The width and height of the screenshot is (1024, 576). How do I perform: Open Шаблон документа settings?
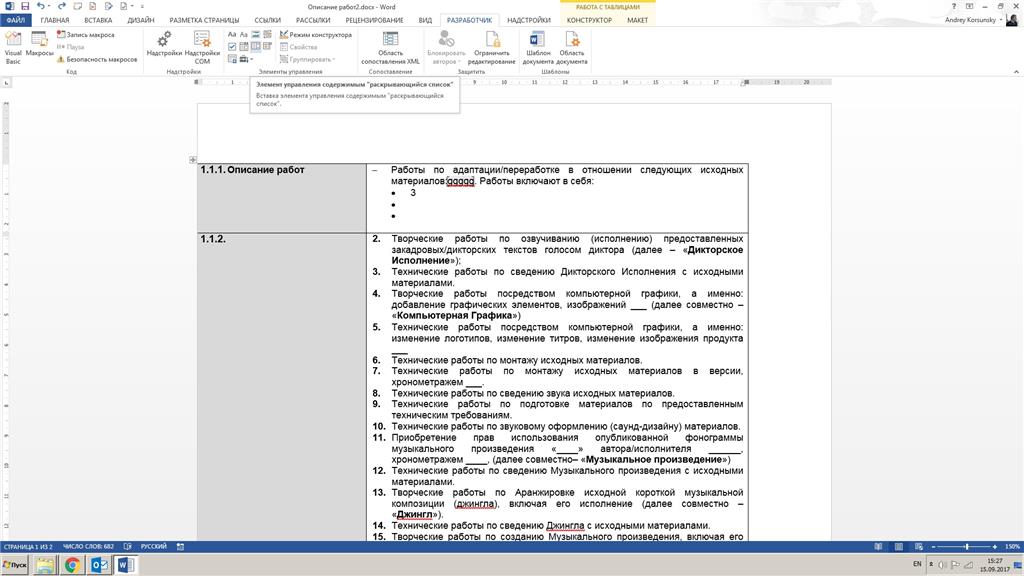click(537, 47)
